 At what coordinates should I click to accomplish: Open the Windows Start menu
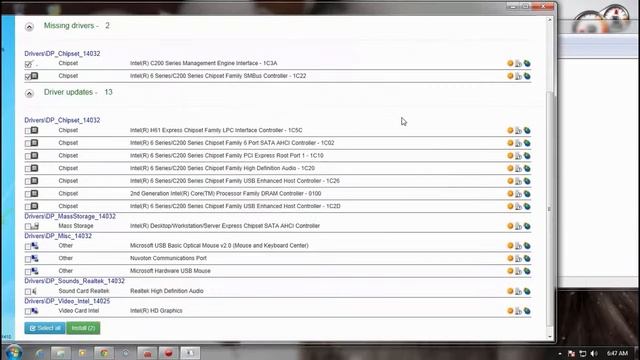point(13,352)
